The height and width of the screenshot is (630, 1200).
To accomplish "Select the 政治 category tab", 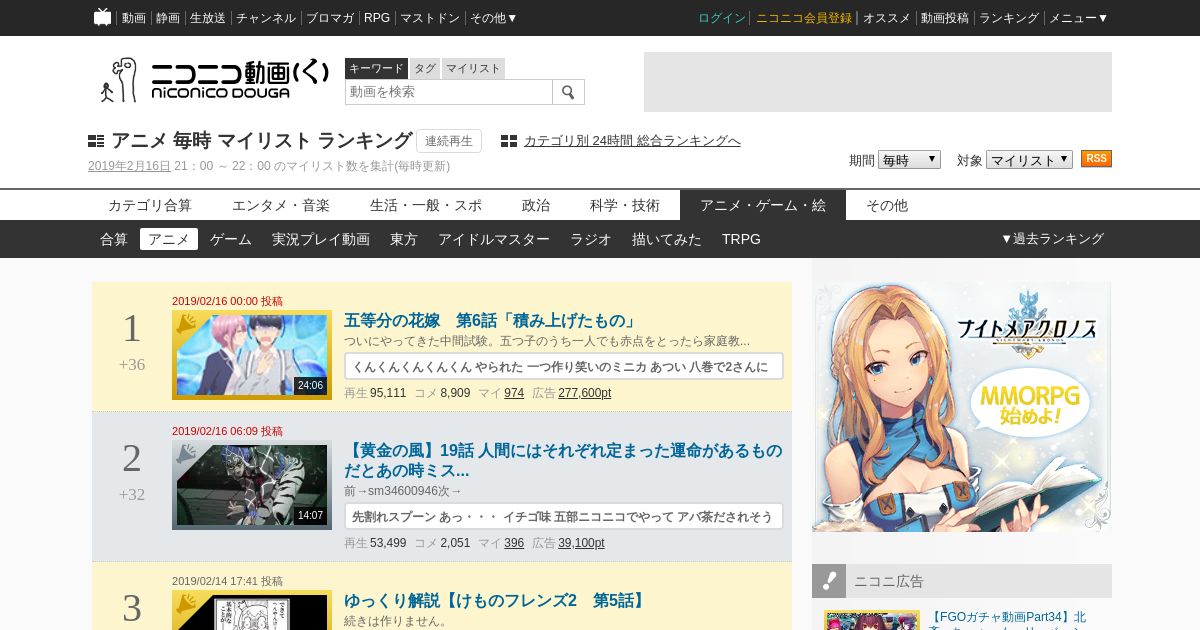I will point(536,205).
